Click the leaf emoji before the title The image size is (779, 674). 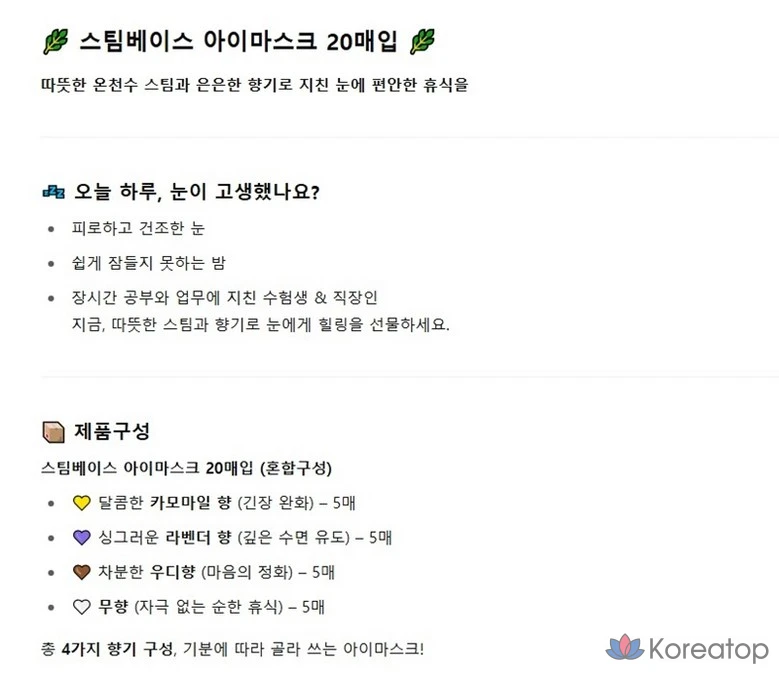pos(55,41)
